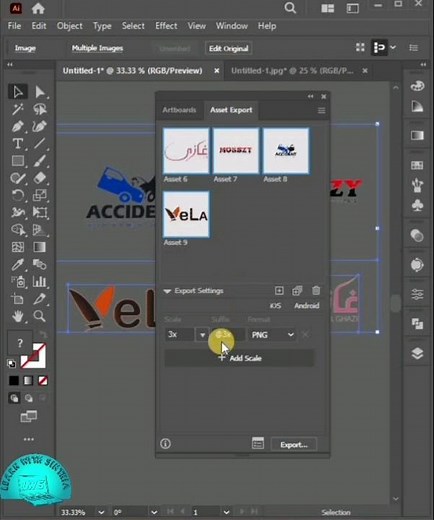
Task: Open the Effect menu
Action: tap(166, 26)
